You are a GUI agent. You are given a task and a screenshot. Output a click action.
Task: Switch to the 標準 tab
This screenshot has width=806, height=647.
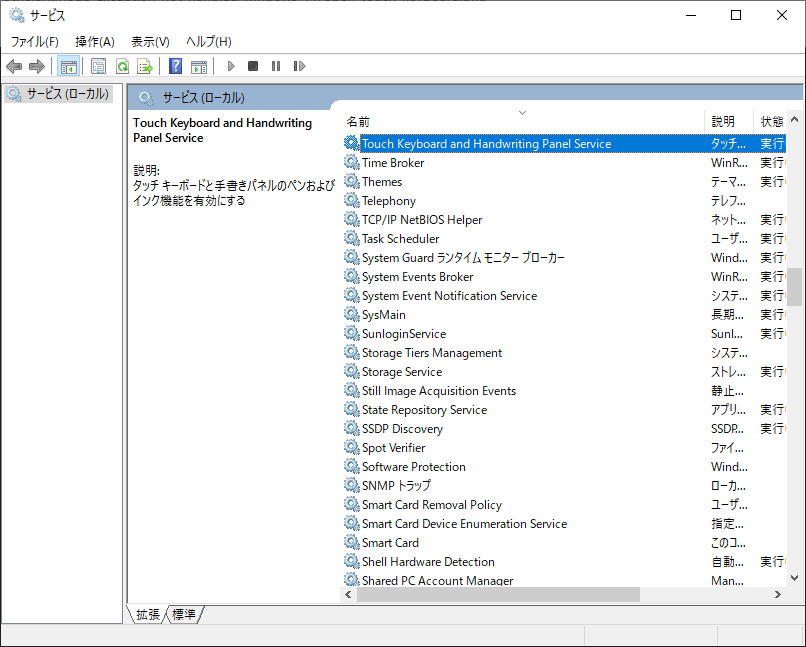click(x=184, y=614)
